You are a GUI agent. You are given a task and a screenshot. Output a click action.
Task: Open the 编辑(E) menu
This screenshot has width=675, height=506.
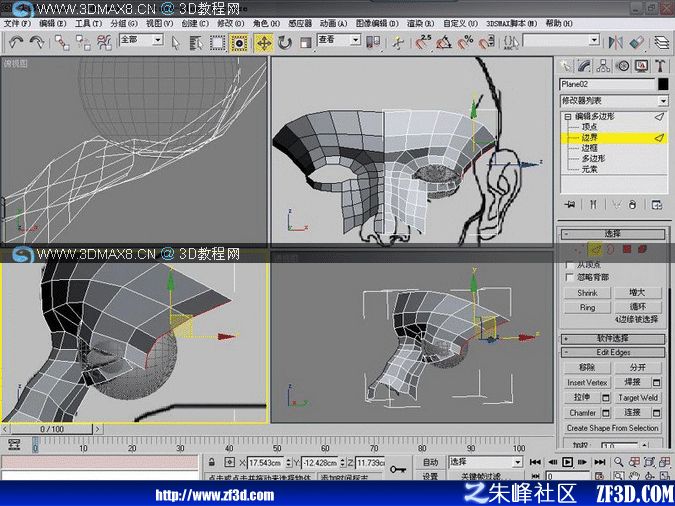(x=53, y=23)
